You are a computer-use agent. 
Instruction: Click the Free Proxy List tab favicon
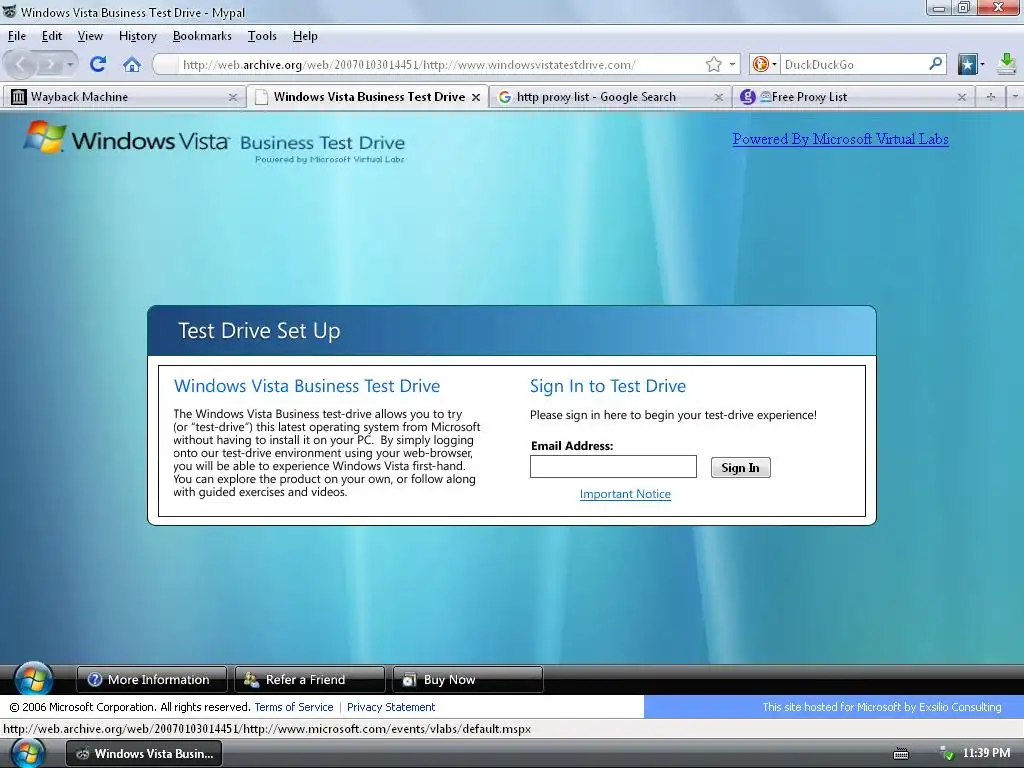click(748, 97)
